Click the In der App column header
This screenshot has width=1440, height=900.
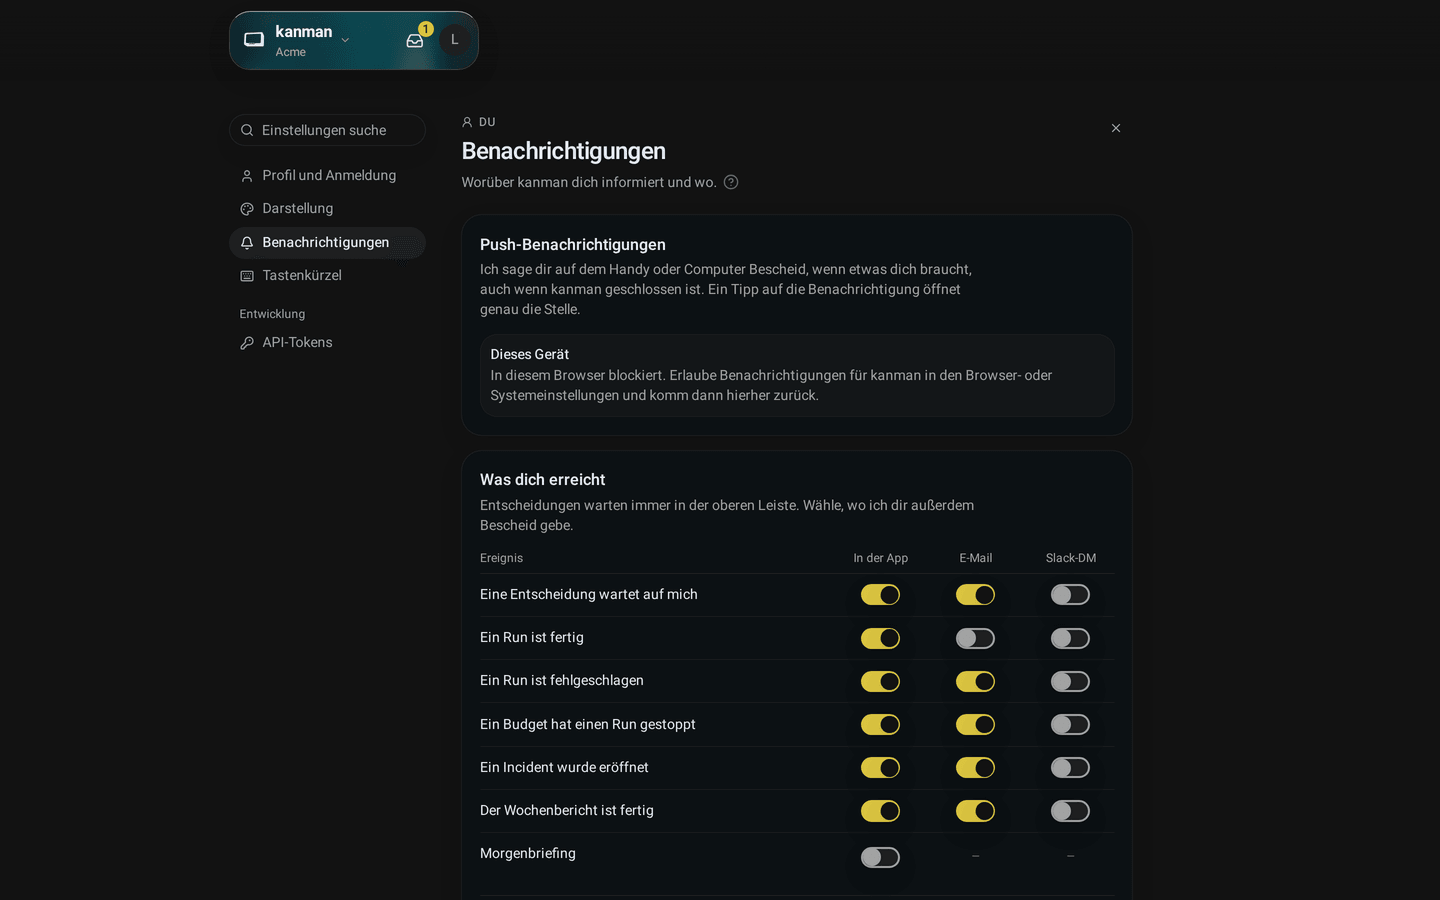[x=881, y=558]
